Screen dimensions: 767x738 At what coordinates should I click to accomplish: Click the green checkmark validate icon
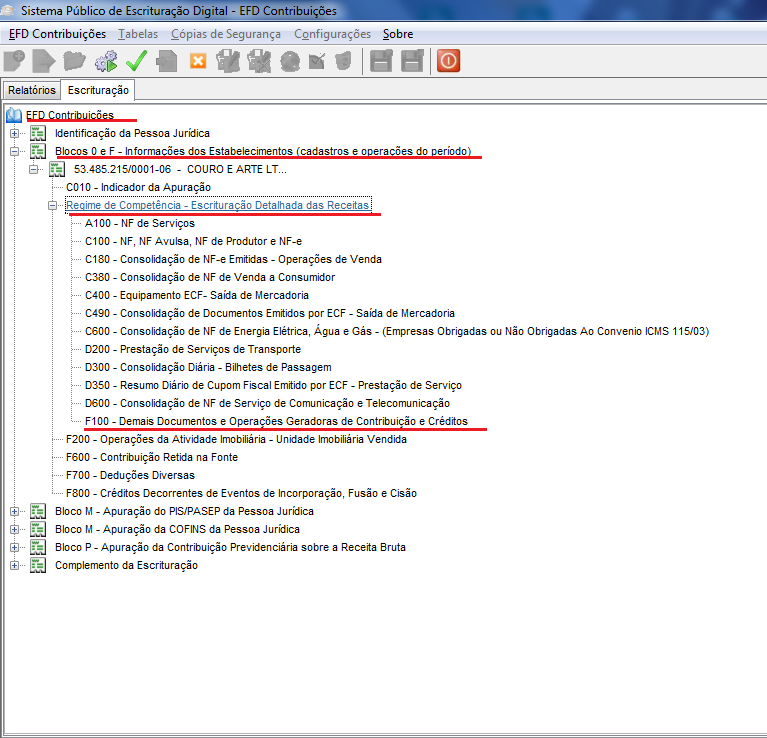[137, 61]
